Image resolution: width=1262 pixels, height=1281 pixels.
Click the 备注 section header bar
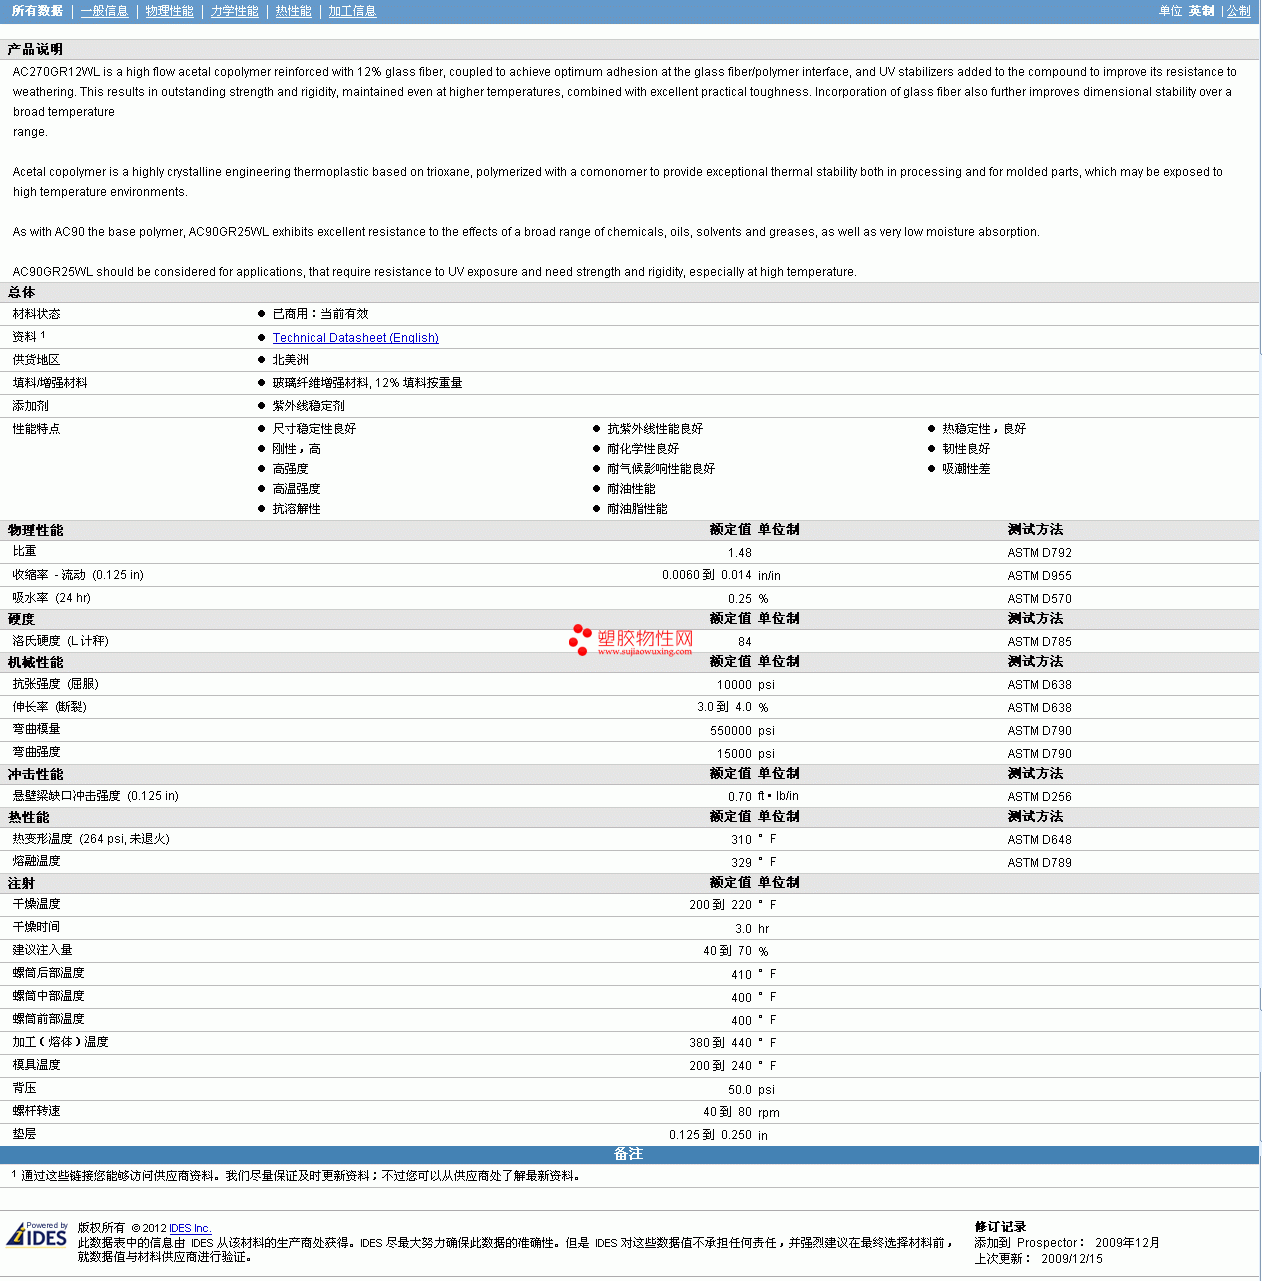629,1155
